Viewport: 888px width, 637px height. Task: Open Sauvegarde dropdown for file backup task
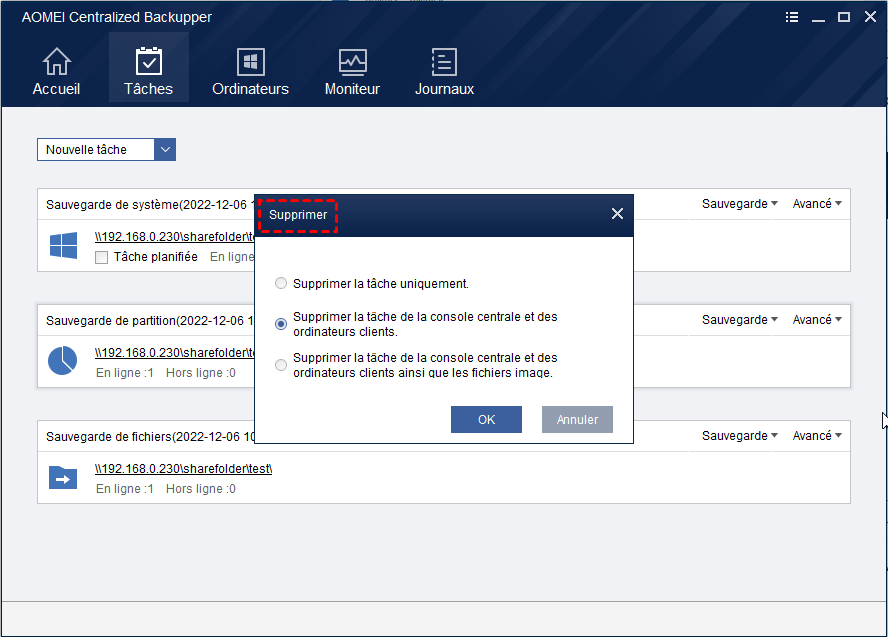[x=740, y=435]
